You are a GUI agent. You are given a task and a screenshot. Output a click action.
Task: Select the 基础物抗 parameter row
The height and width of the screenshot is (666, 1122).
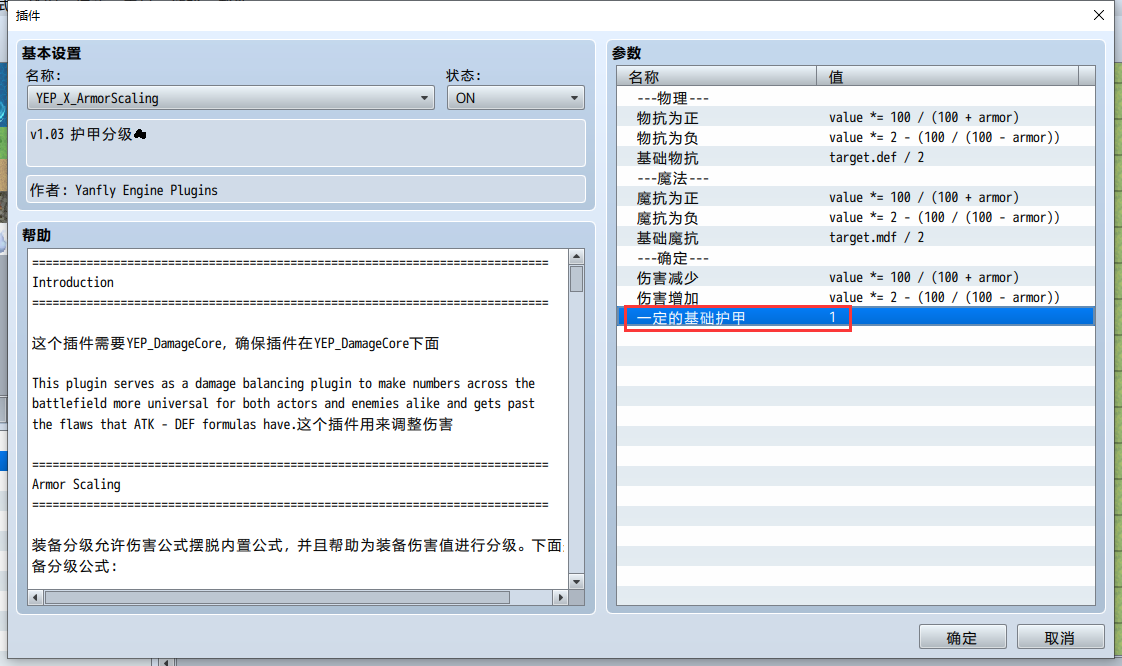pyautogui.click(x=856, y=157)
